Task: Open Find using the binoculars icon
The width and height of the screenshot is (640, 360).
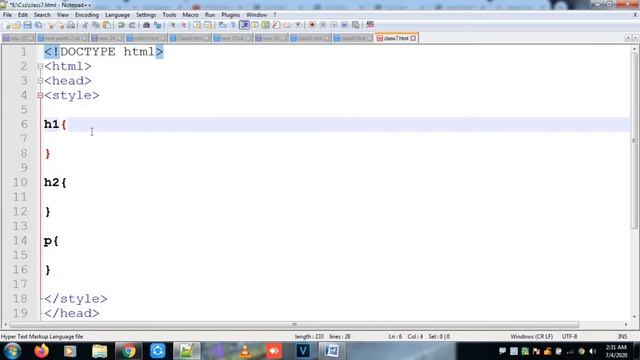Action: point(146,25)
